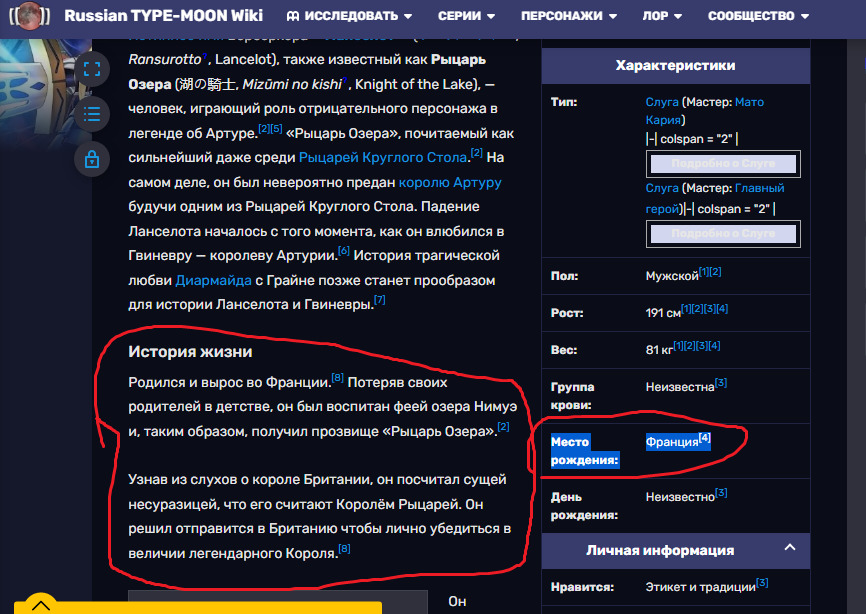
Task: Open the Диармайда article link
Action: (213, 280)
